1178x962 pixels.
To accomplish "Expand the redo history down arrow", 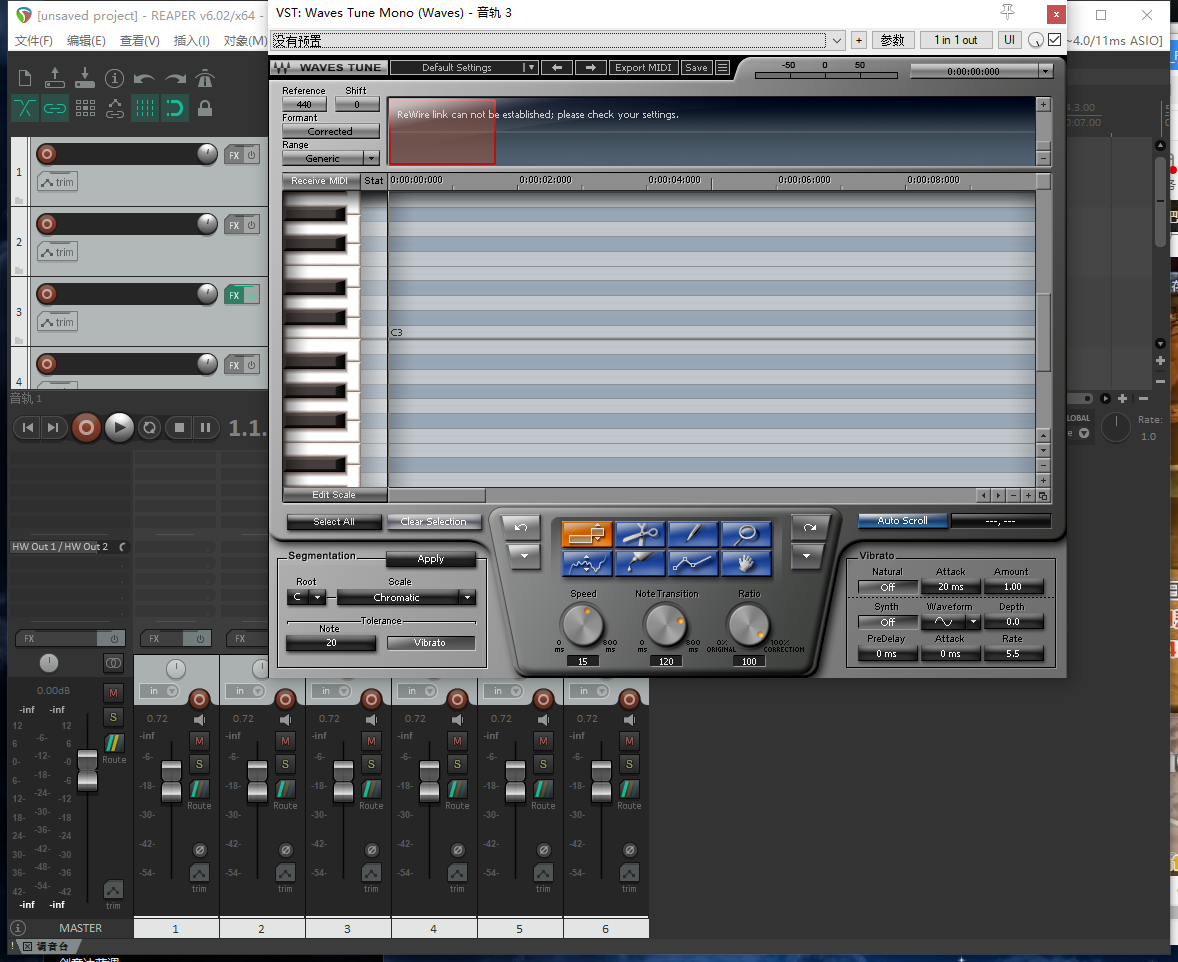I will point(806,557).
